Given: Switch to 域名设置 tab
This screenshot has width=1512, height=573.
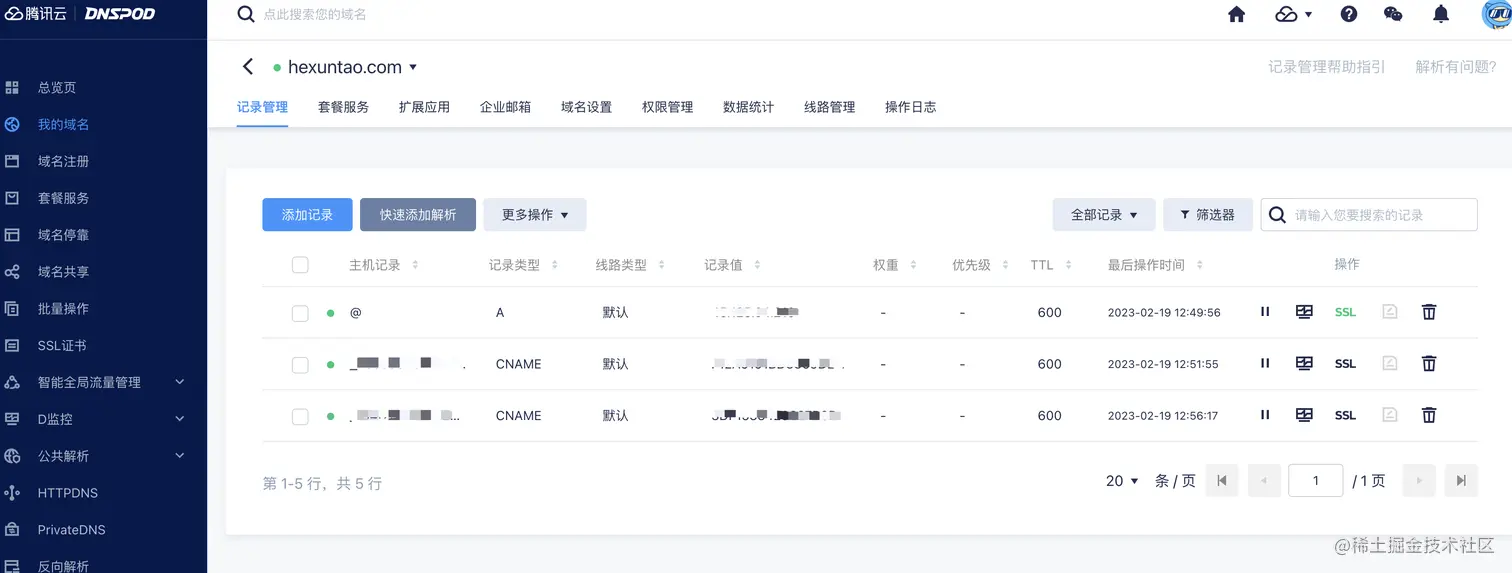Looking at the screenshot, I should 586,107.
